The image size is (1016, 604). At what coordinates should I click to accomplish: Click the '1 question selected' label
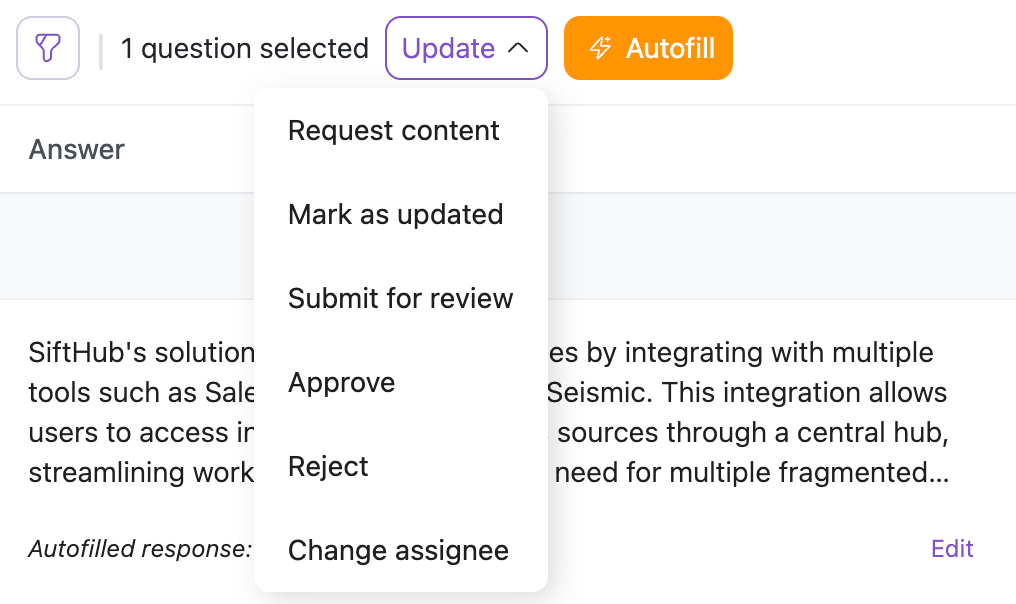pos(245,48)
